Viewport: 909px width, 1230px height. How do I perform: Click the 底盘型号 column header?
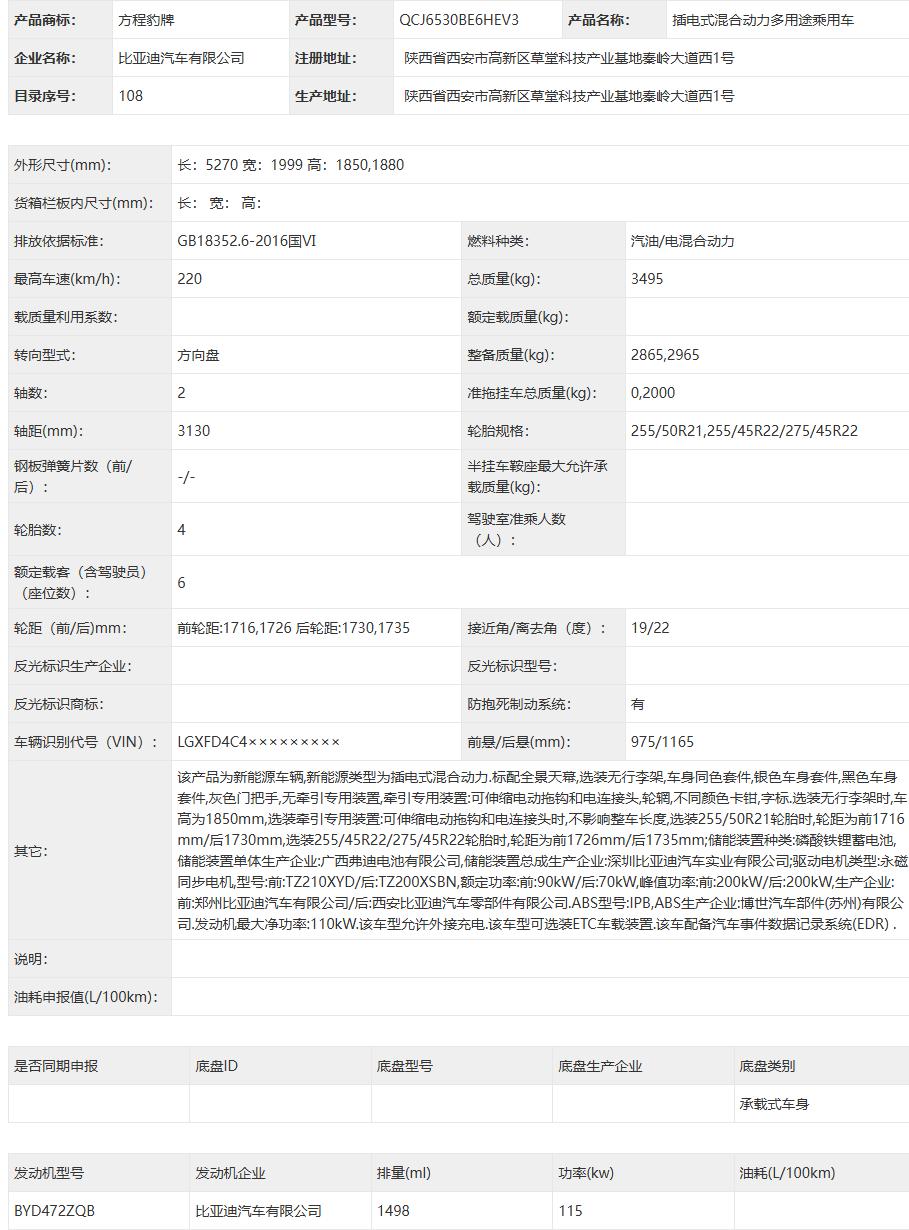pyautogui.click(x=405, y=1066)
